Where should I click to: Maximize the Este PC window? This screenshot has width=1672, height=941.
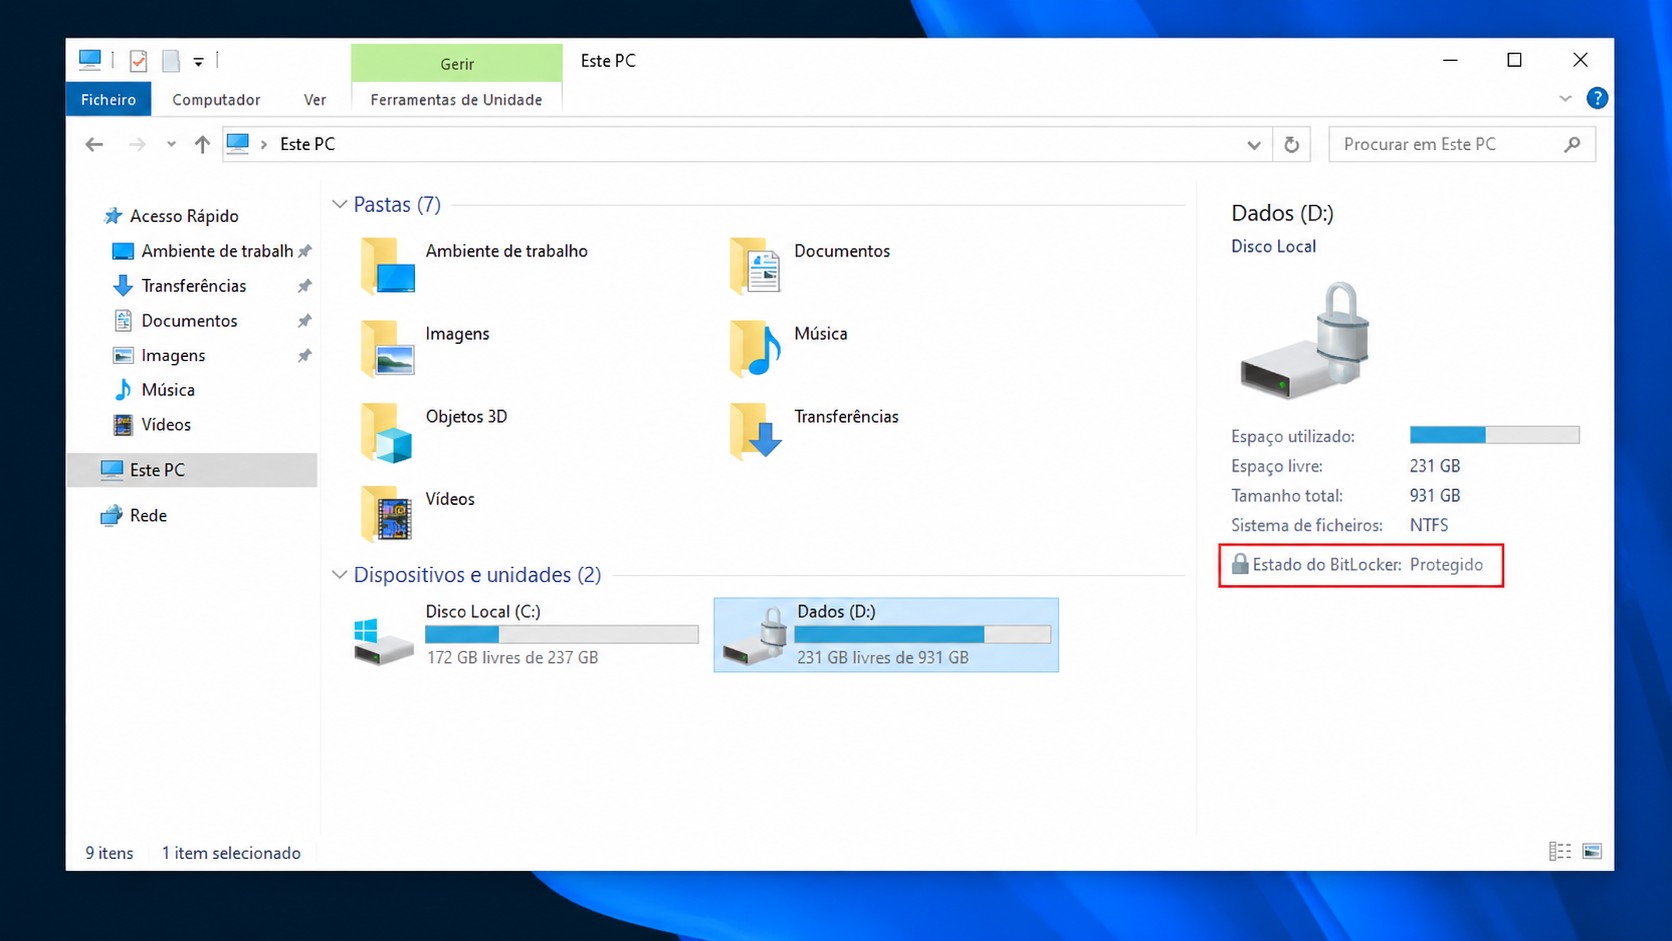(1514, 60)
